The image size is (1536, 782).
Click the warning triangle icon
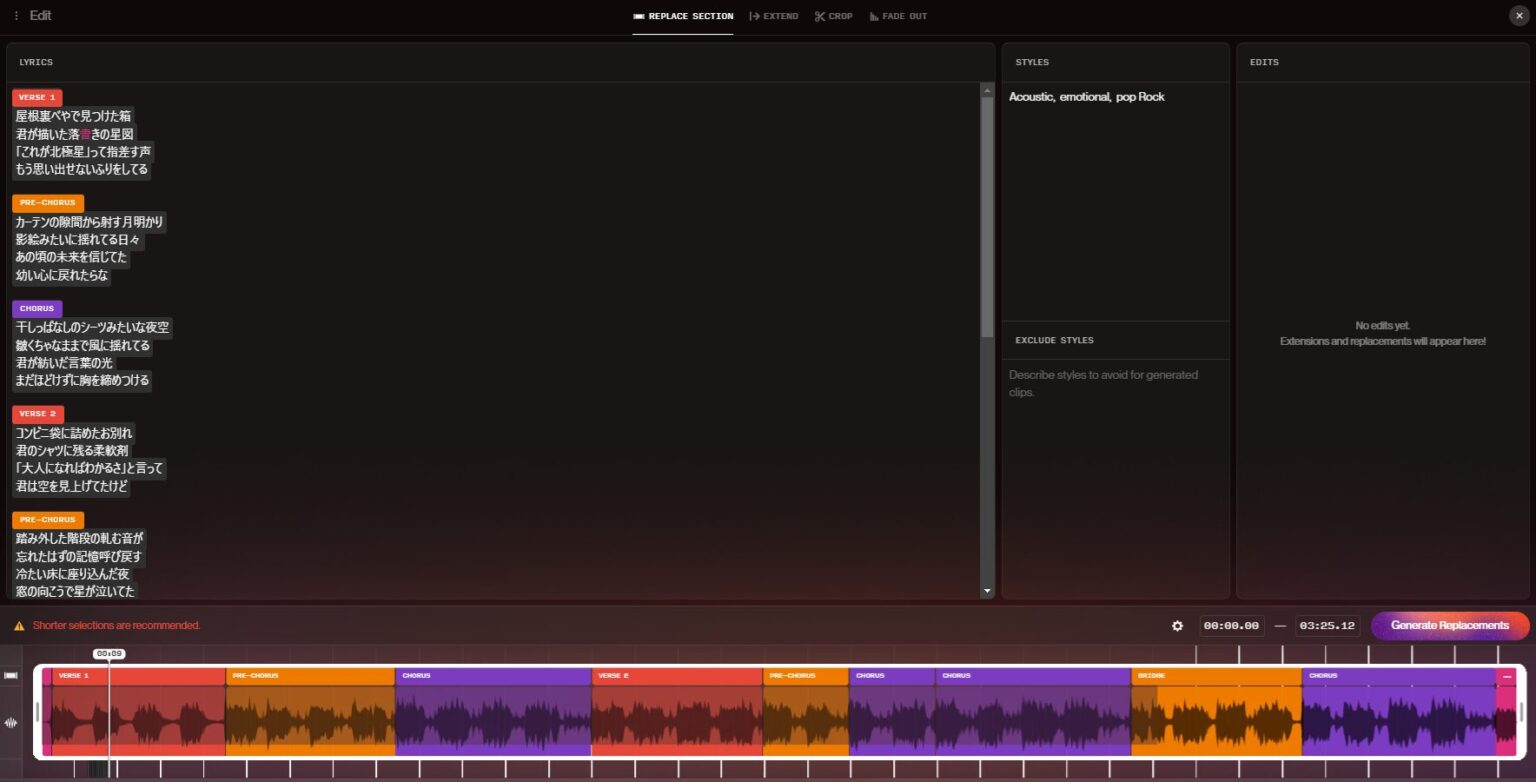pos(19,626)
